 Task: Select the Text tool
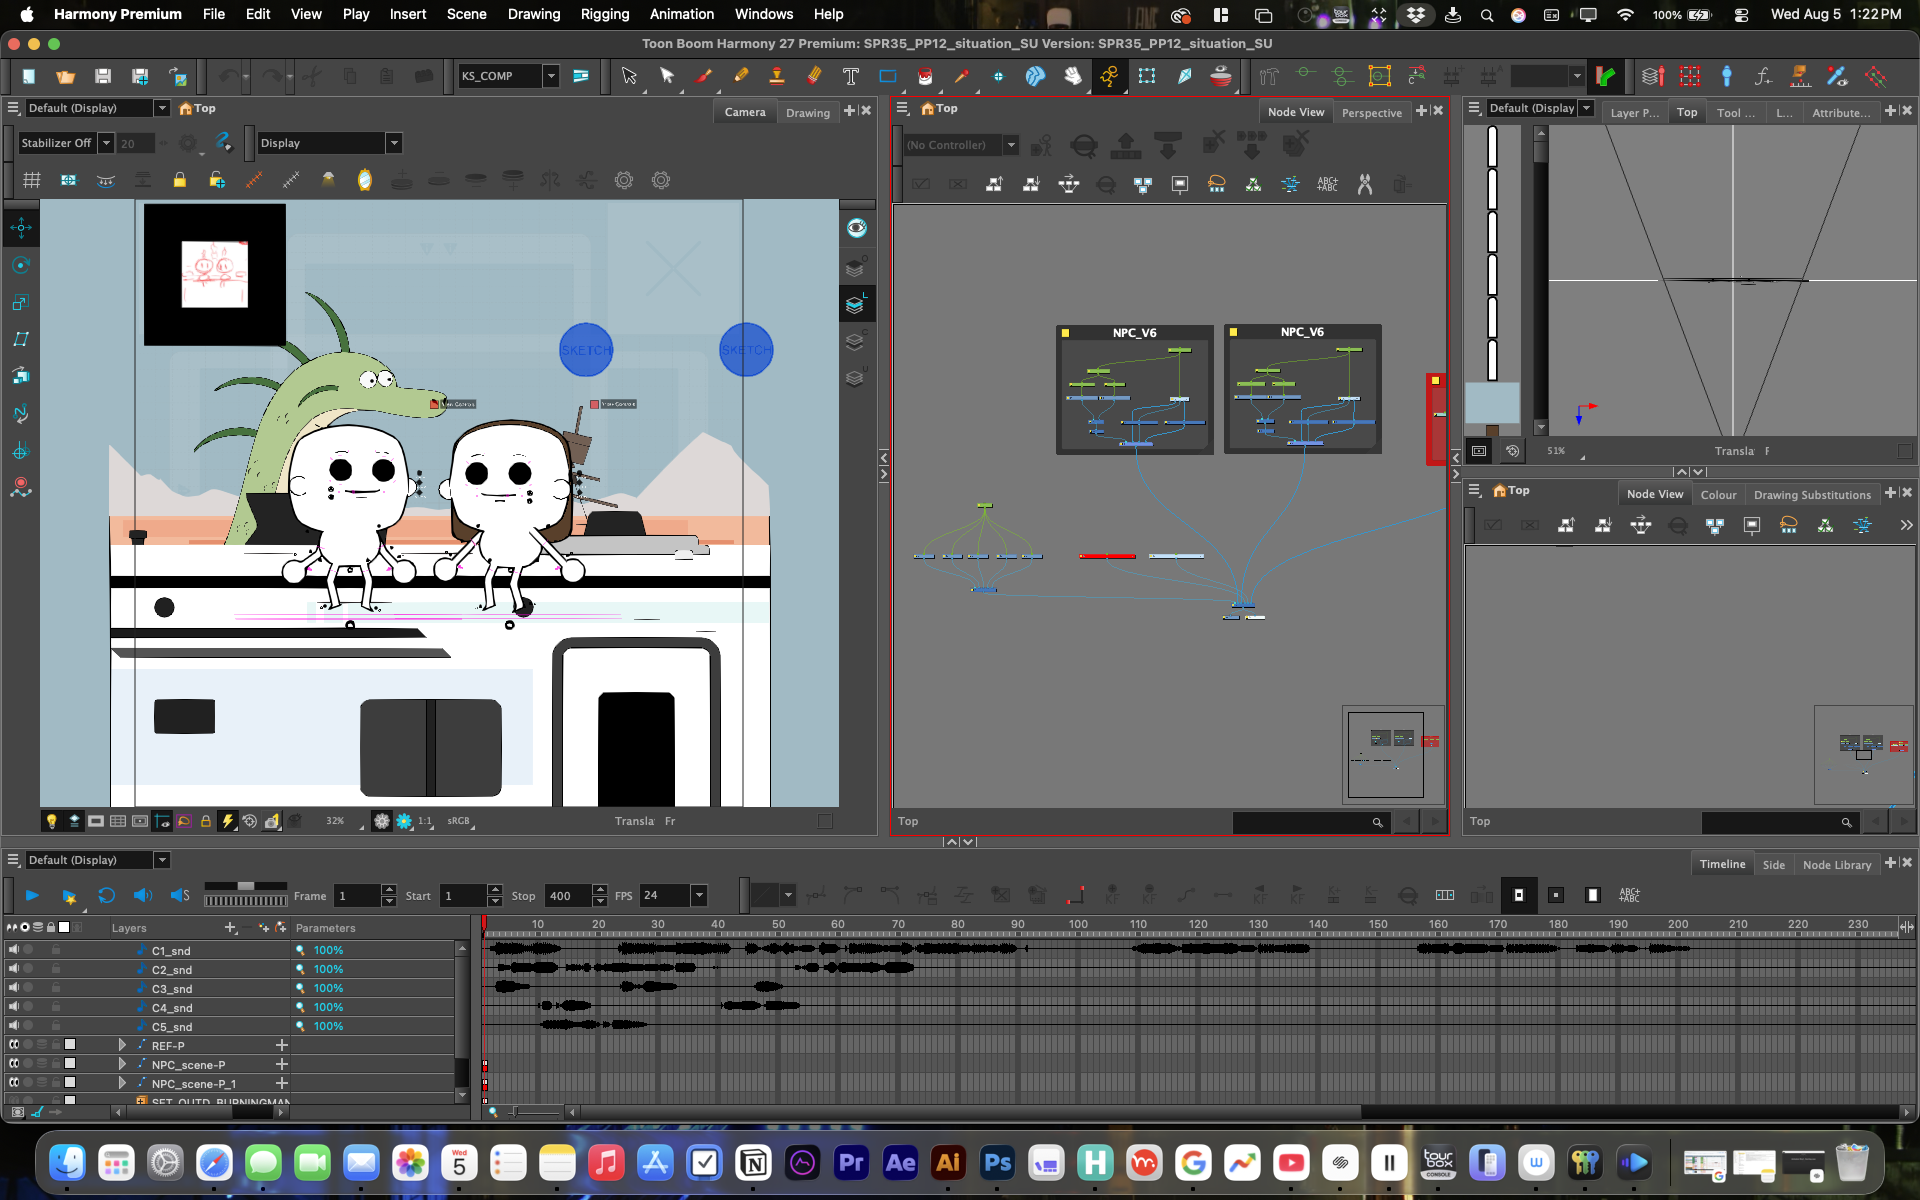pyautogui.click(x=851, y=76)
